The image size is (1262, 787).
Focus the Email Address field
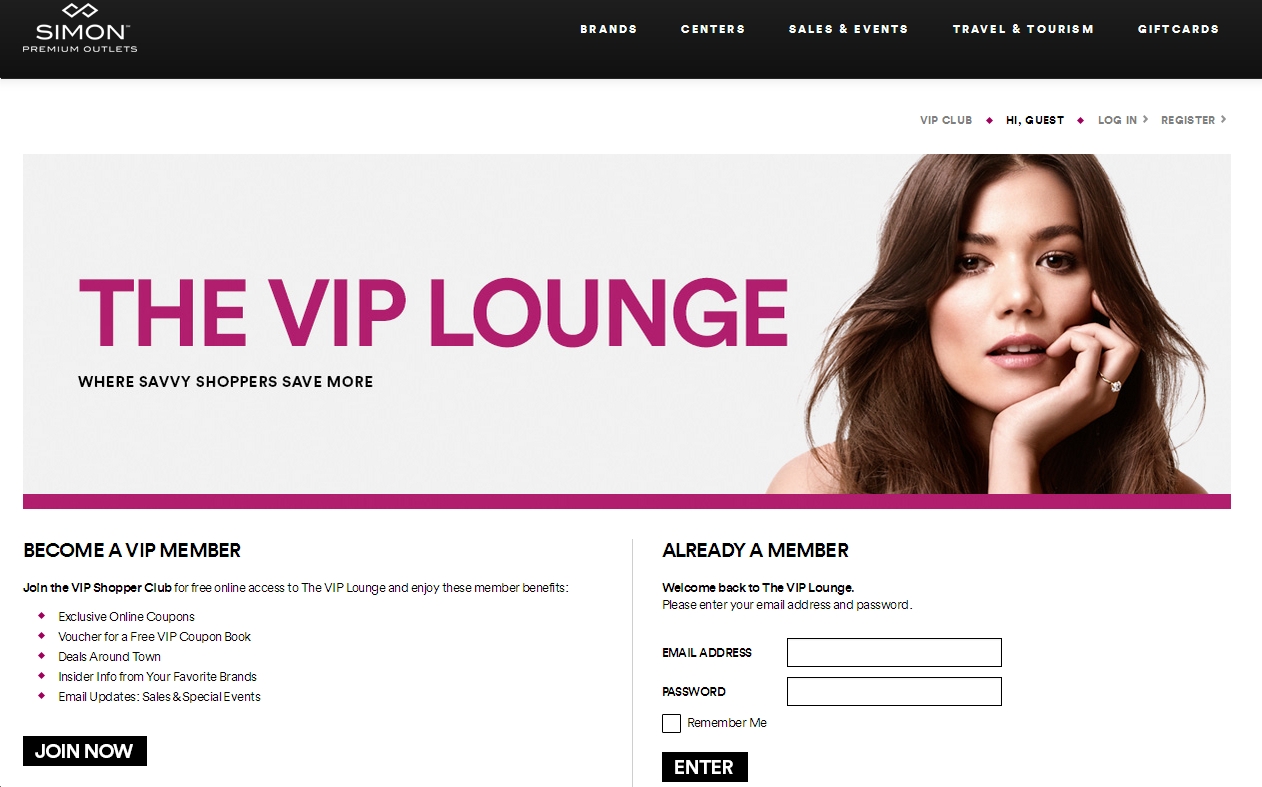894,653
